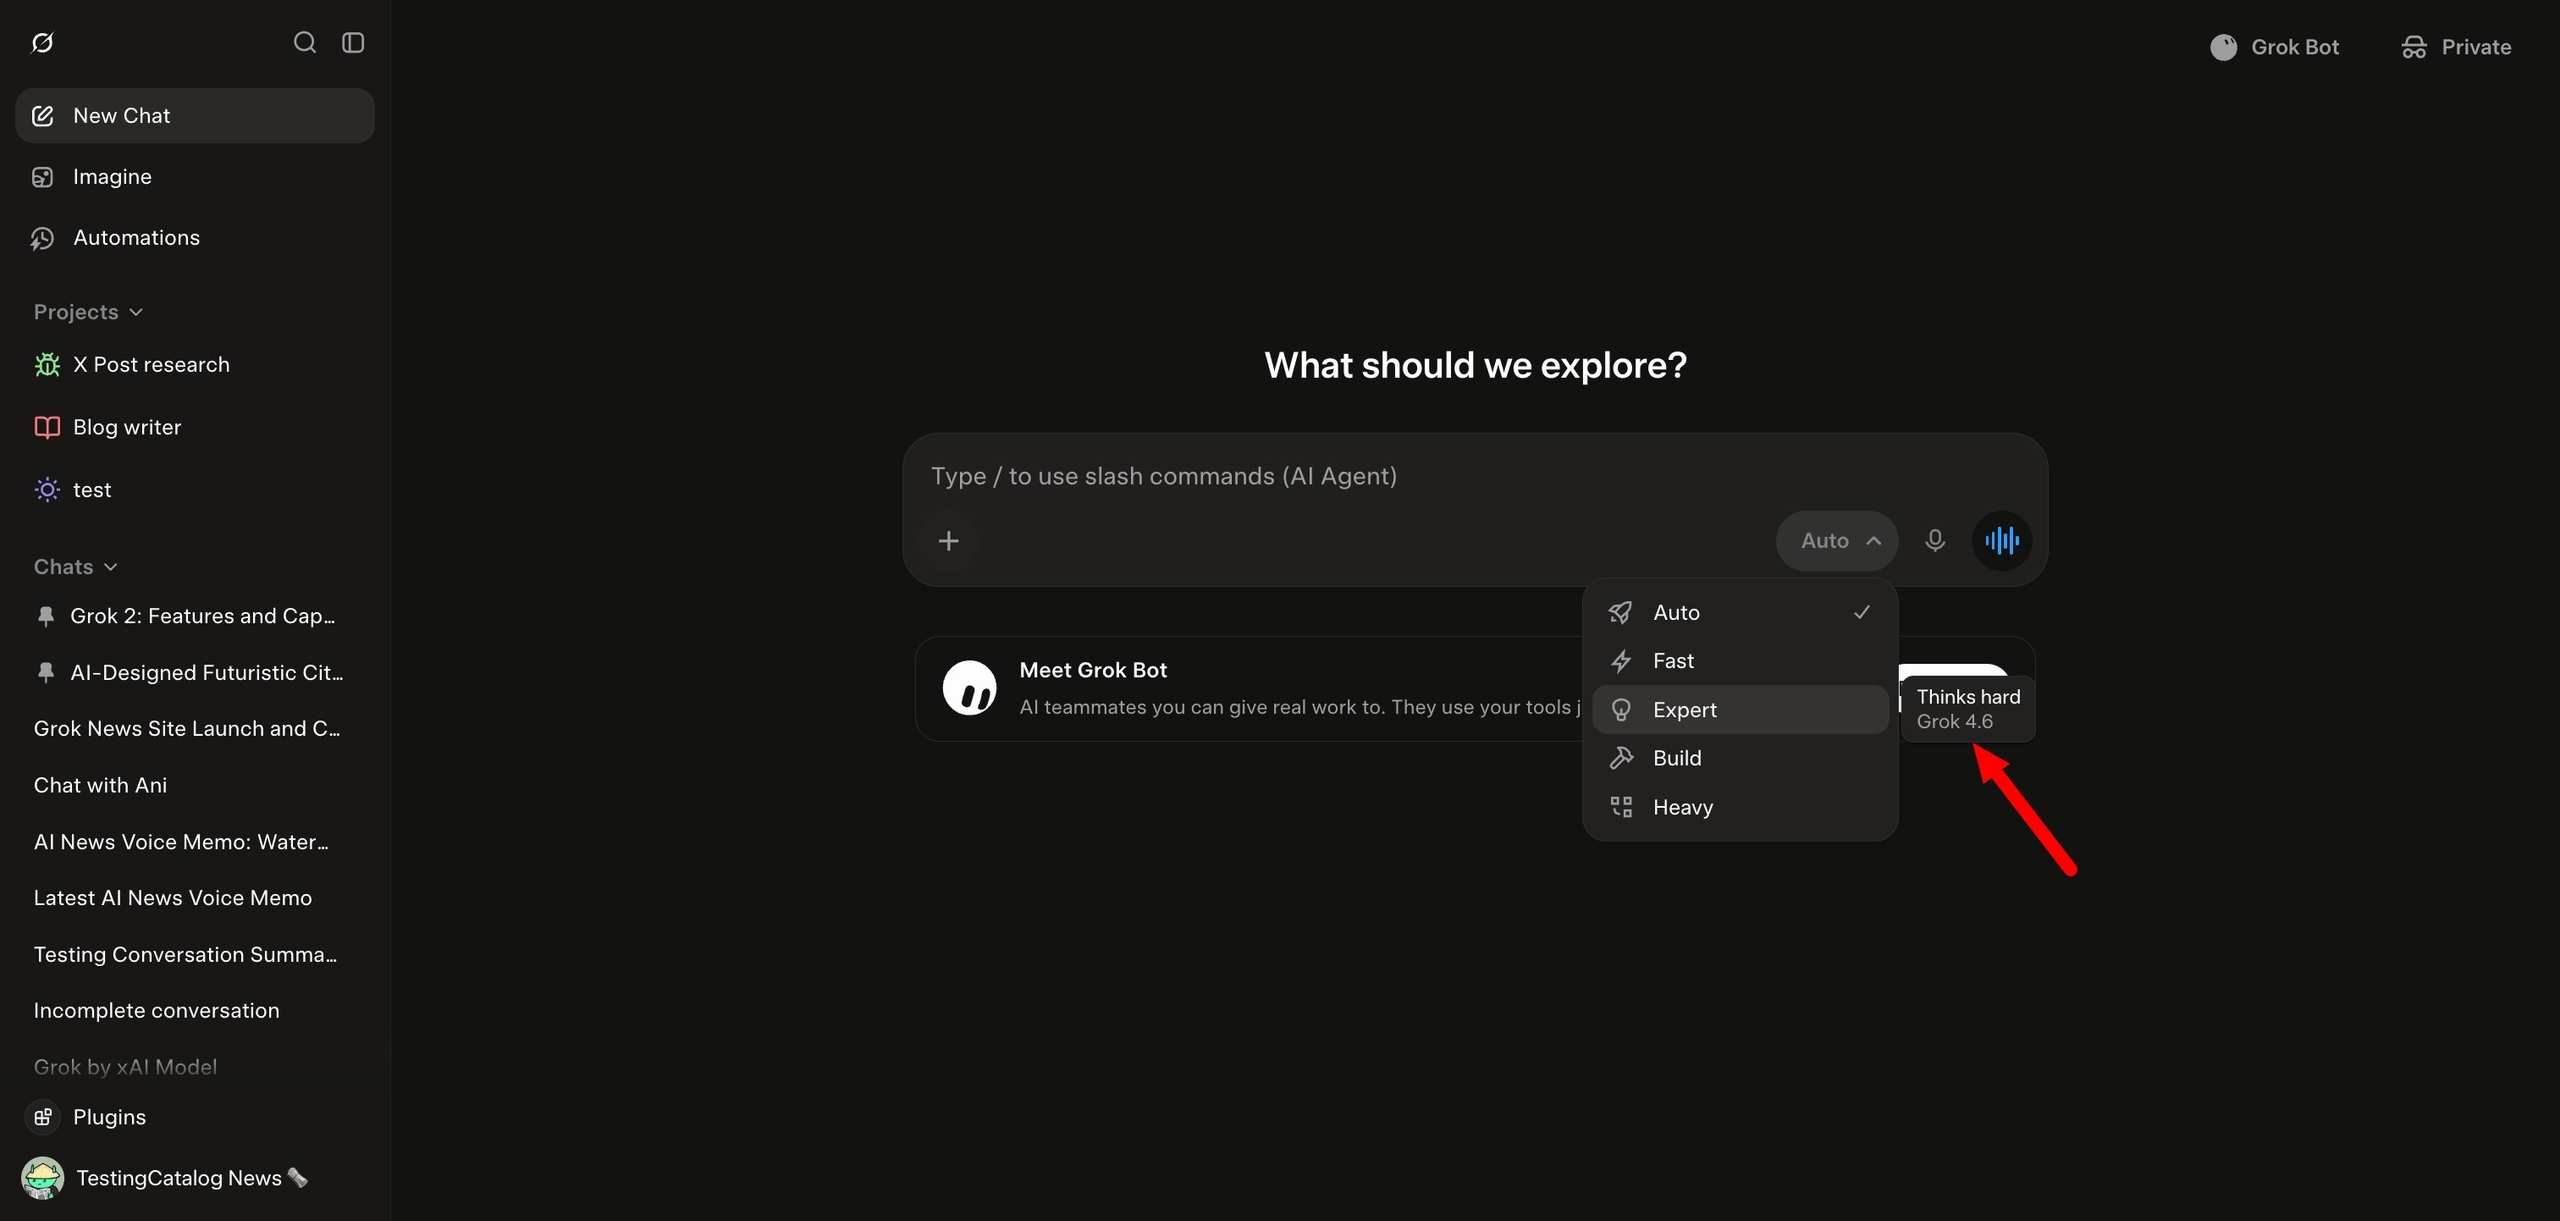The height and width of the screenshot is (1221, 2560).
Task: Start voice mode waveform button
Action: (2002, 541)
